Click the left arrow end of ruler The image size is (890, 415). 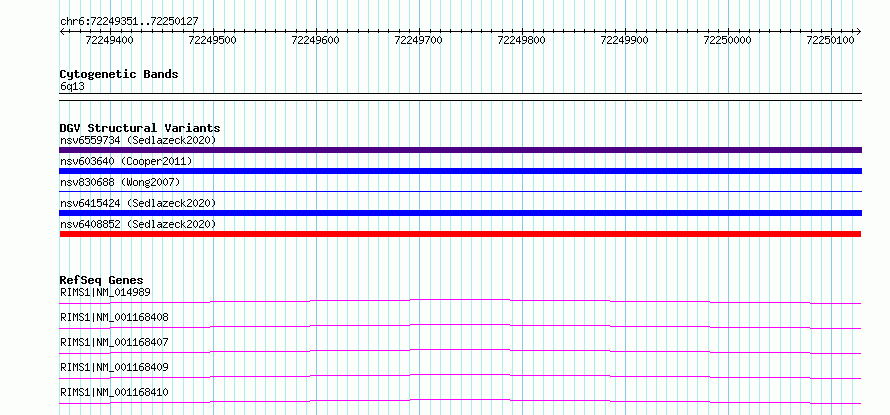tap(62, 31)
